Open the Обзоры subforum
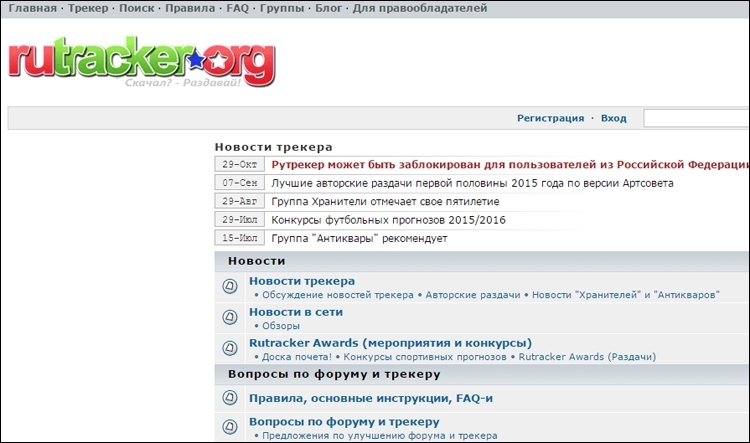 click(281, 326)
